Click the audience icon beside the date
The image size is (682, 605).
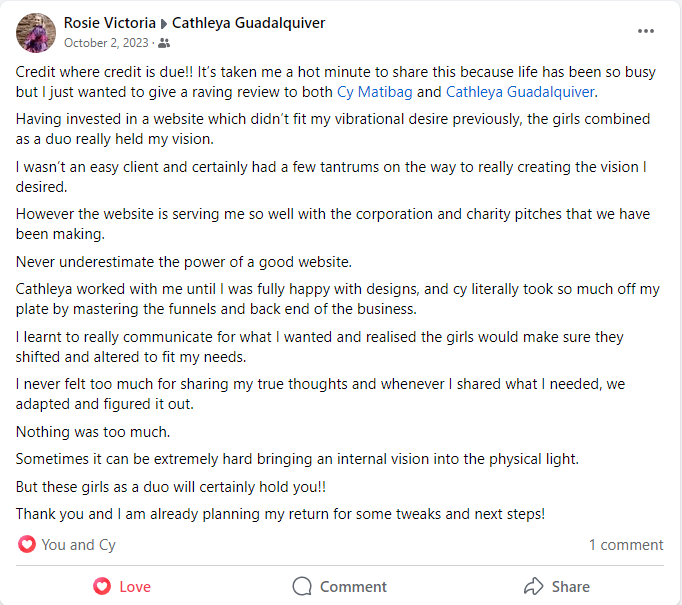[164, 43]
